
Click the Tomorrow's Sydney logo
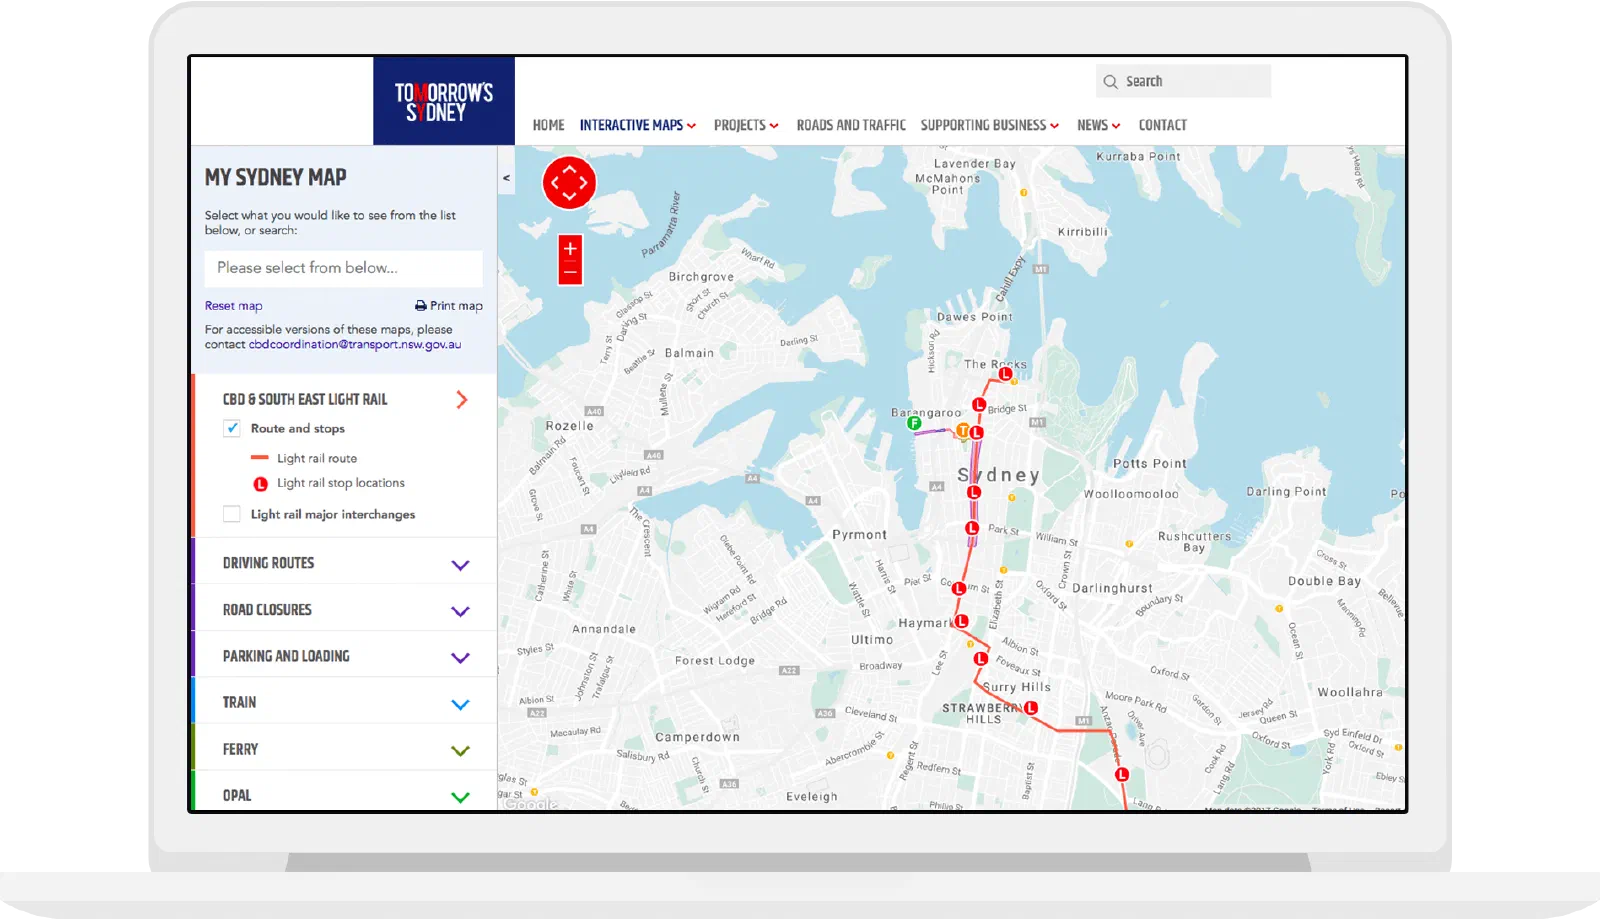coord(444,101)
